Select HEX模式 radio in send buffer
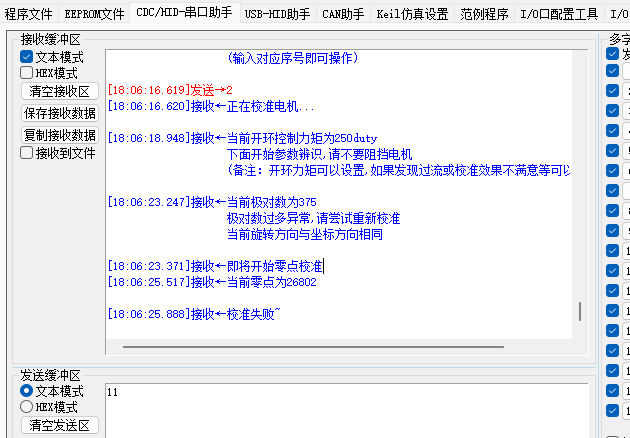Image resolution: width=630 pixels, height=438 pixels. [x=27, y=407]
